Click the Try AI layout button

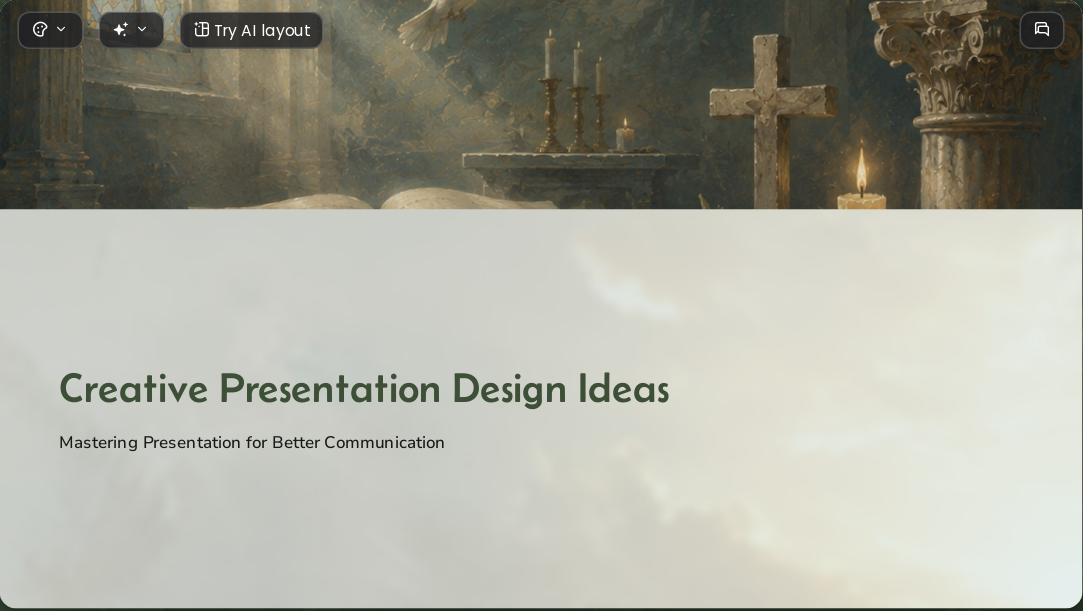pyautogui.click(x=251, y=30)
